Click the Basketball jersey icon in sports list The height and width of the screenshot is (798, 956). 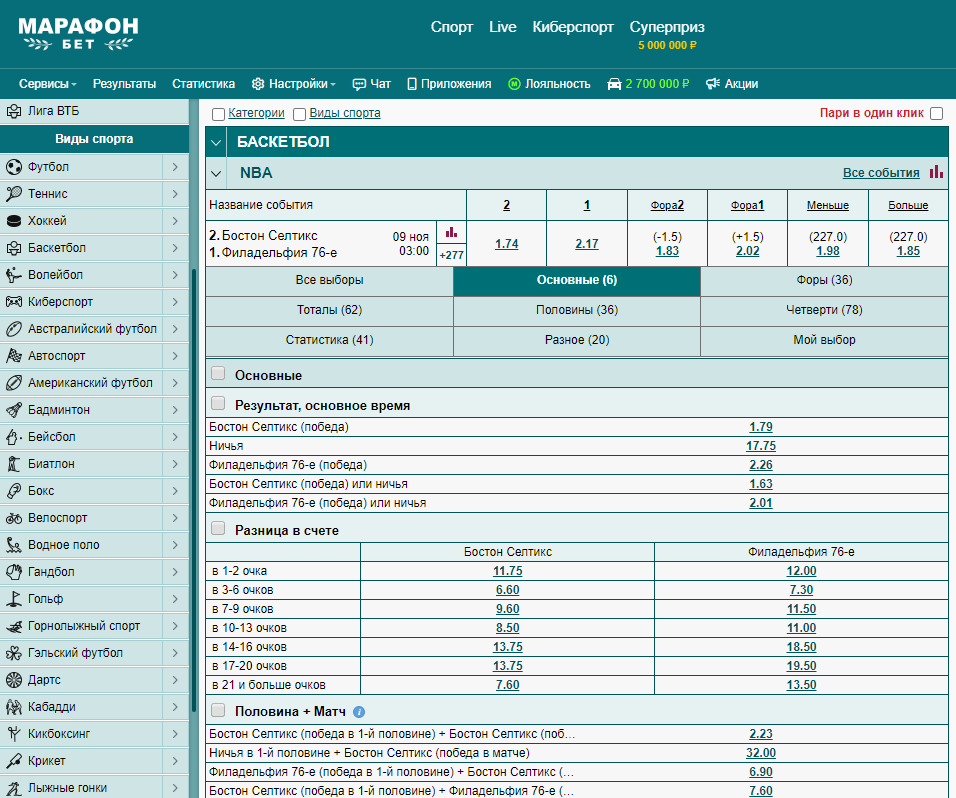pyautogui.click(x=13, y=248)
